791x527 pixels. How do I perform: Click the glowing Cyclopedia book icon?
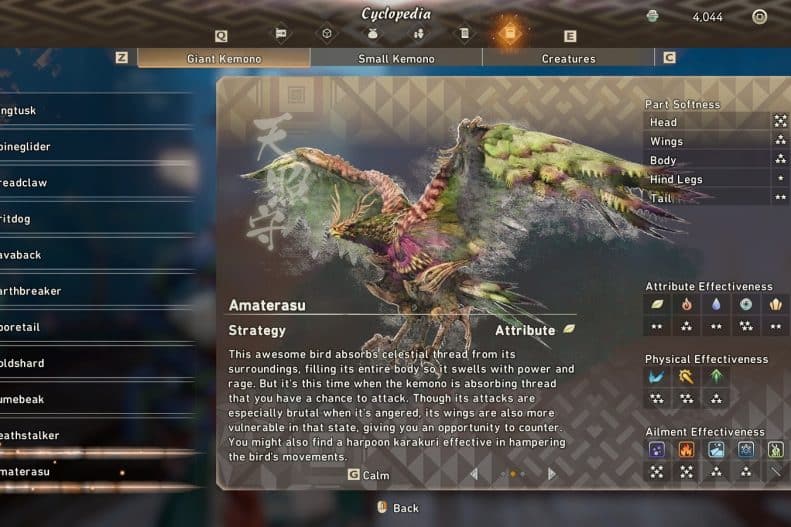coord(510,33)
